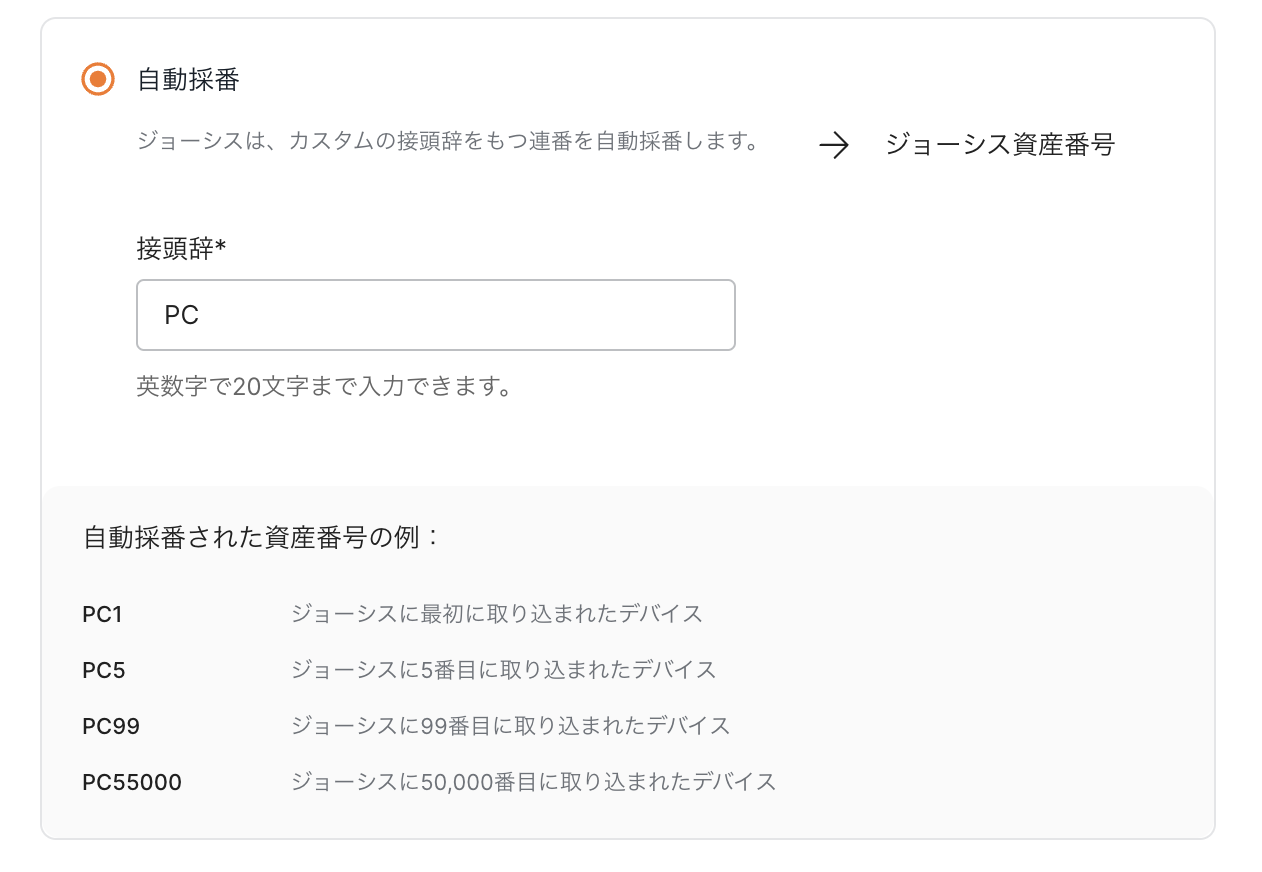Click the 99番目に取り込まれたデバイス description
The image size is (1262, 872).
pos(511,725)
